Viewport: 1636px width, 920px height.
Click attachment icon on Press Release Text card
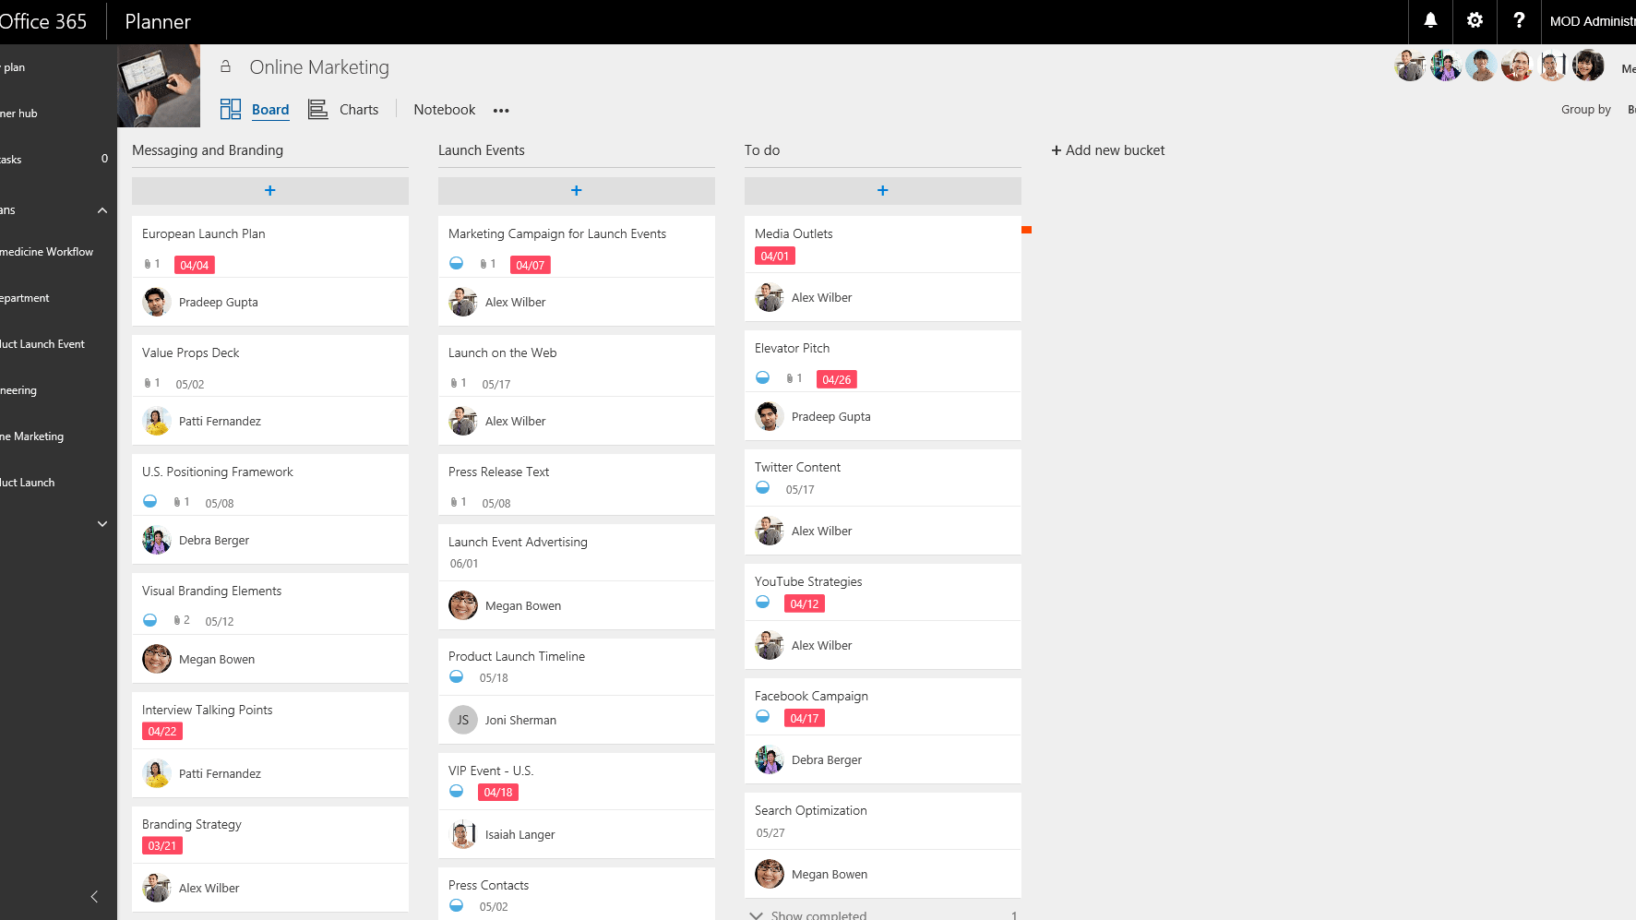point(453,502)
